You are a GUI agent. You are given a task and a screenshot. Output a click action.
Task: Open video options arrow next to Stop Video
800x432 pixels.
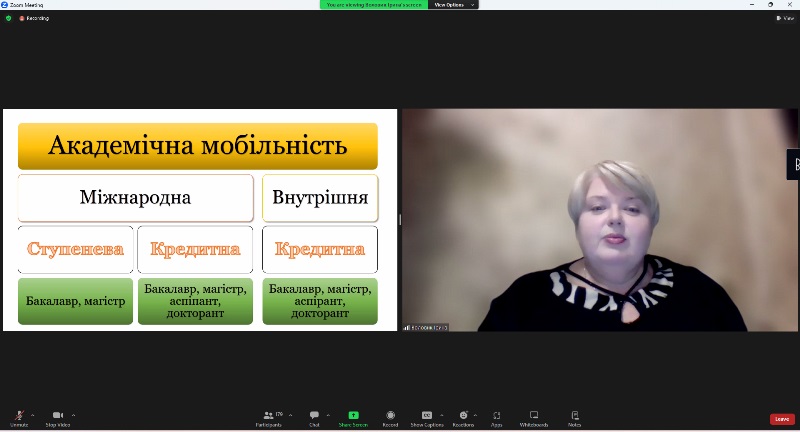73,415
